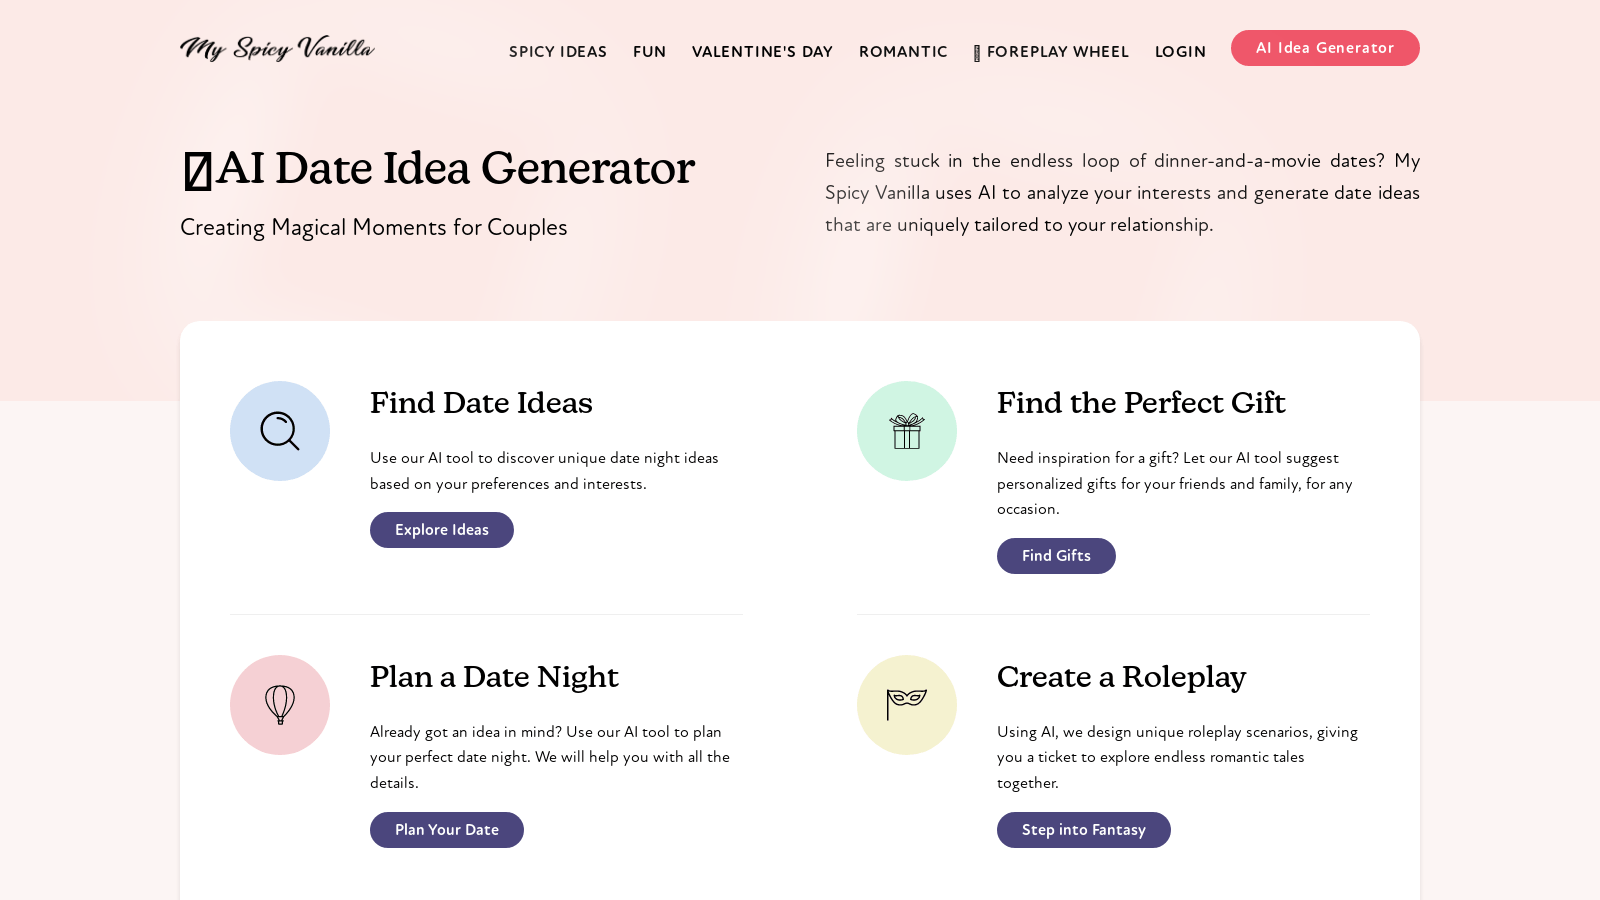The height and width of the screenshot is (900, 1600).
Task: Click the Find Gifts button
Action: [x=1056, y=556]
